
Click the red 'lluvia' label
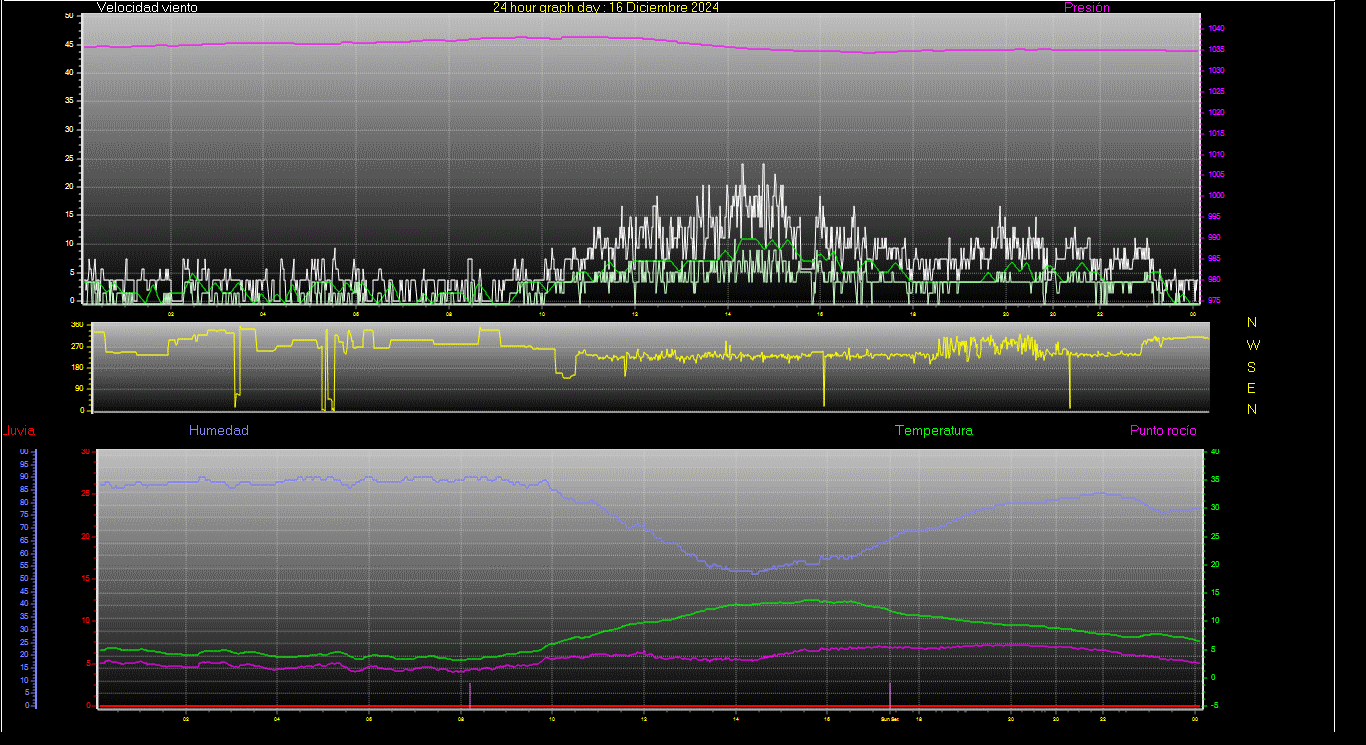coord(20,431)
